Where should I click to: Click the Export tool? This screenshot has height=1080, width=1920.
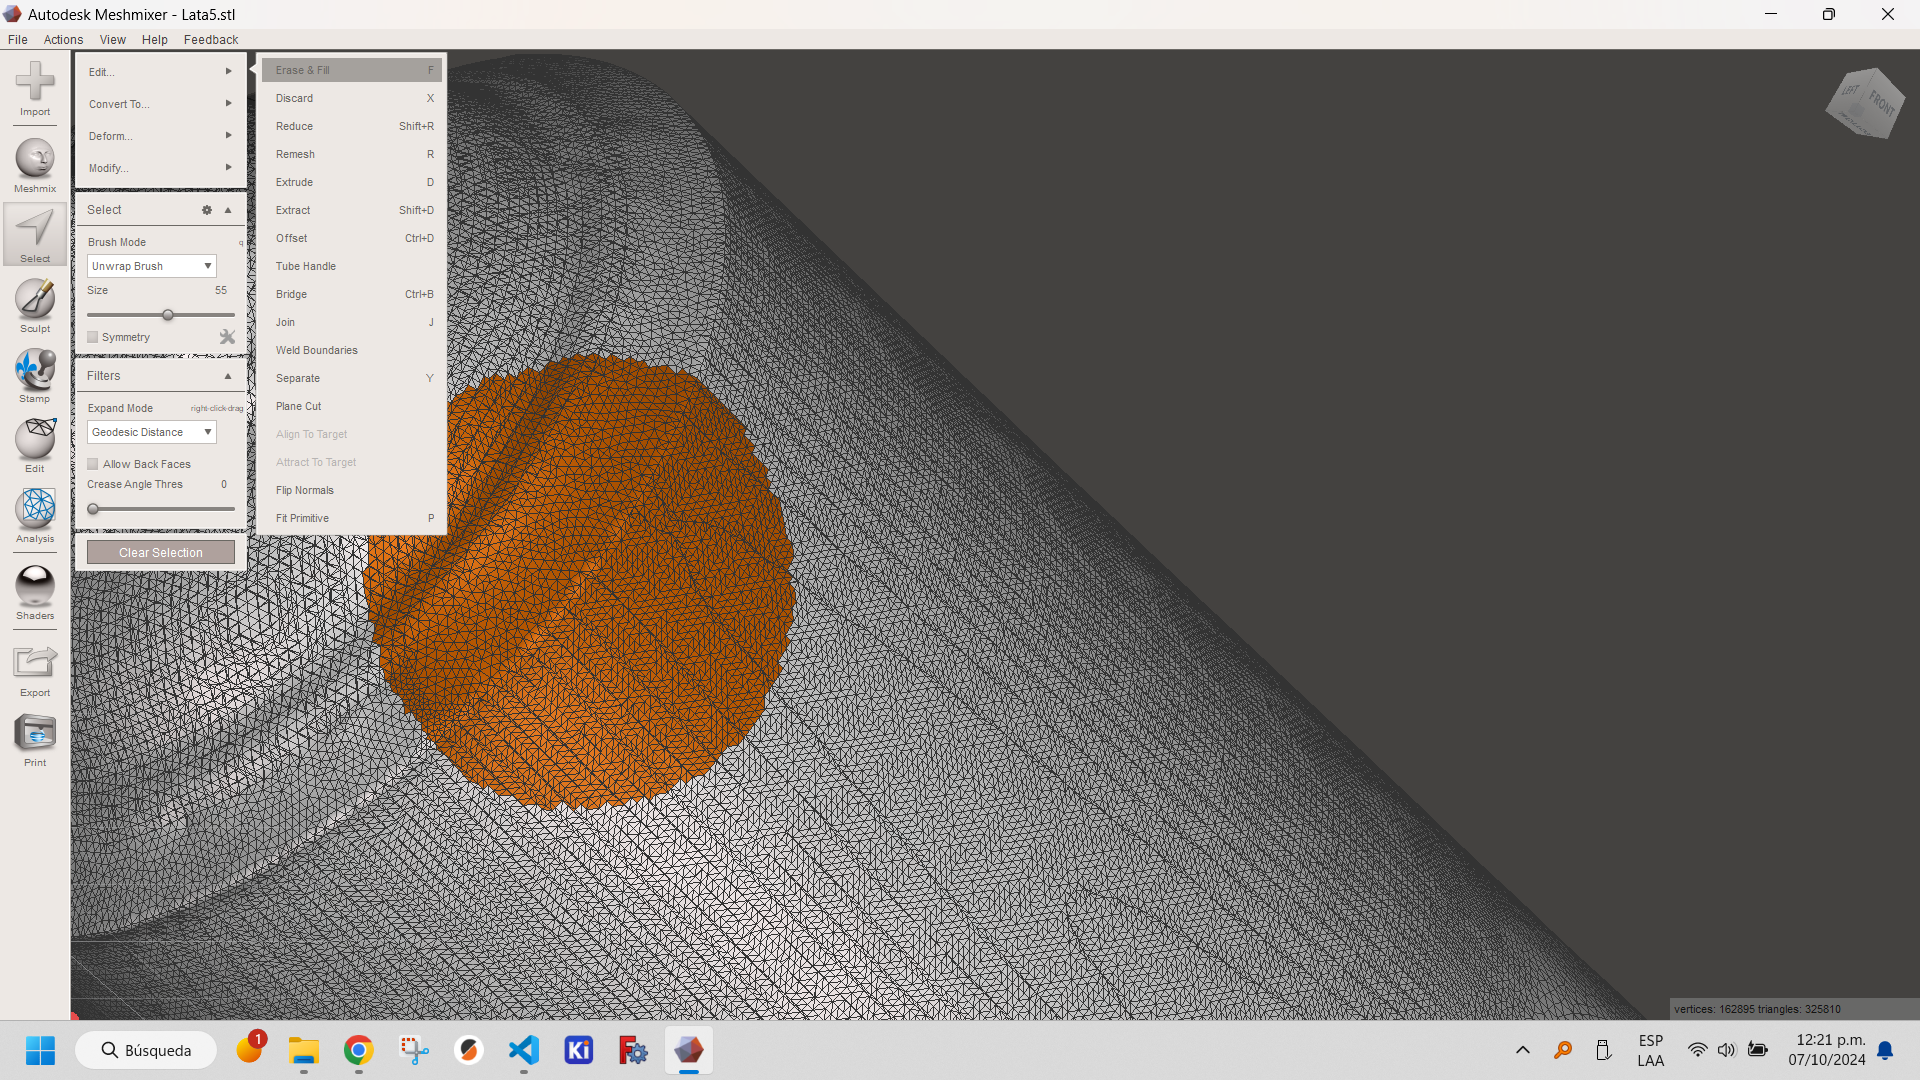coord(35,670)
